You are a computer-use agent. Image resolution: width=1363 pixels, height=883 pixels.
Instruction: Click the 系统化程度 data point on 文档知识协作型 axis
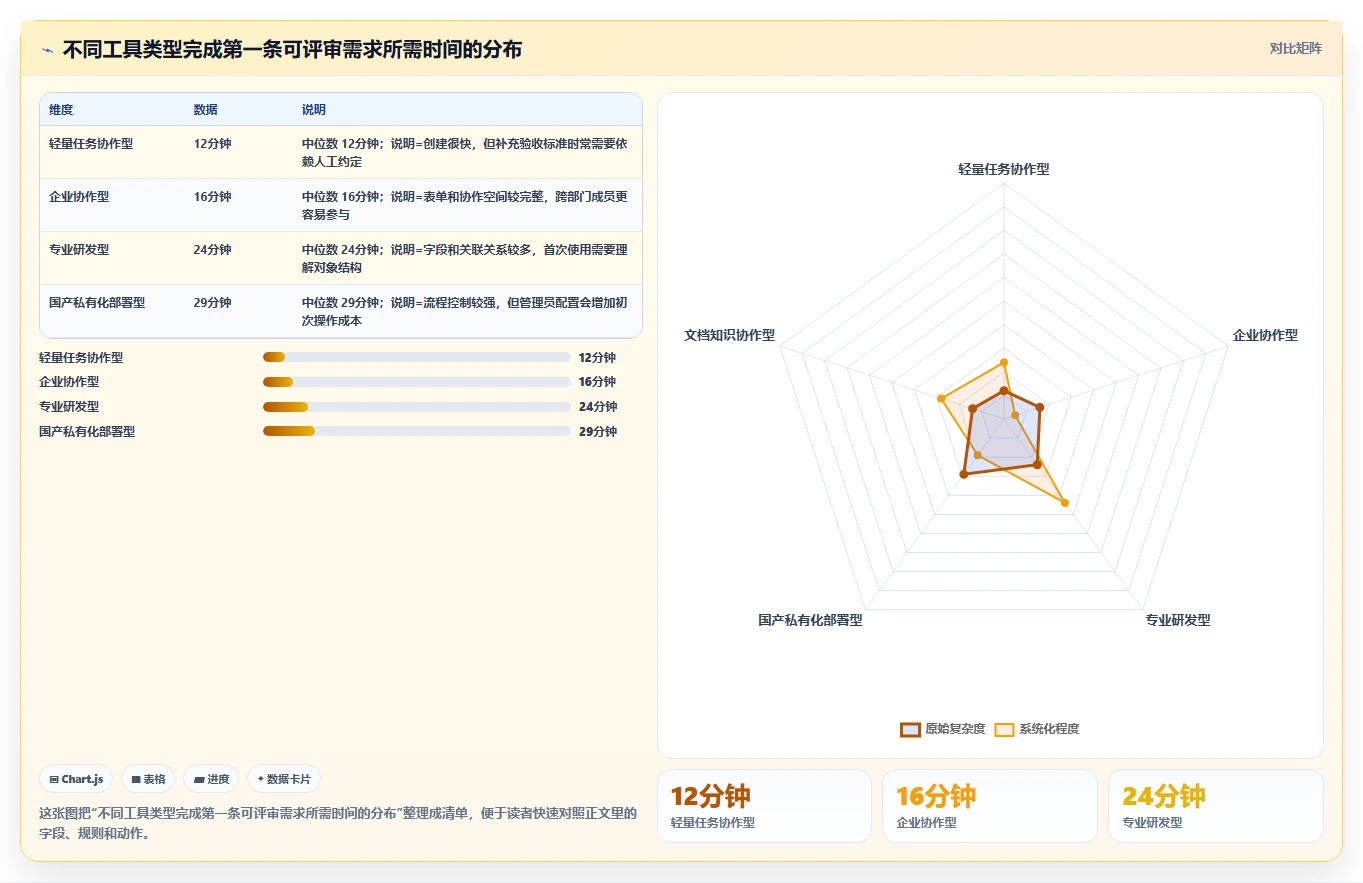[x=940, y=399]
